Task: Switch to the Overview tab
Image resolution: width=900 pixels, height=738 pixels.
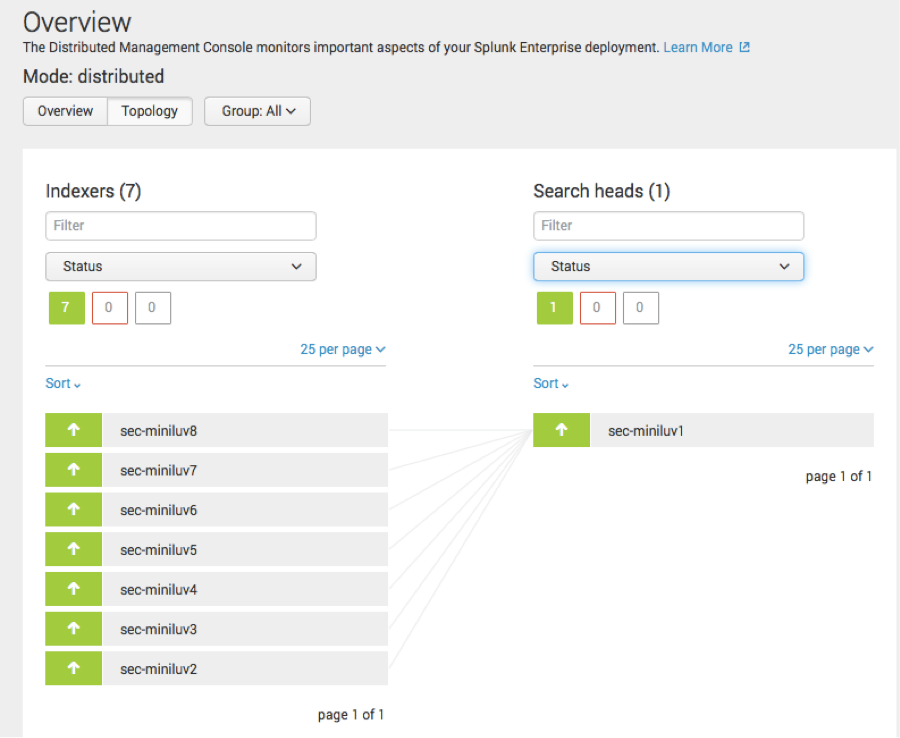Action: point(65,111)
